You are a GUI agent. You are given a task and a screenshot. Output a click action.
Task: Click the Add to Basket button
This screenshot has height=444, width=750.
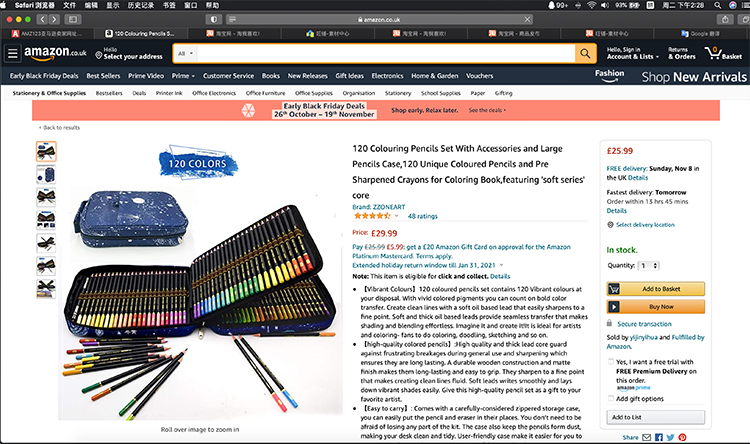[x=655, y=289]
